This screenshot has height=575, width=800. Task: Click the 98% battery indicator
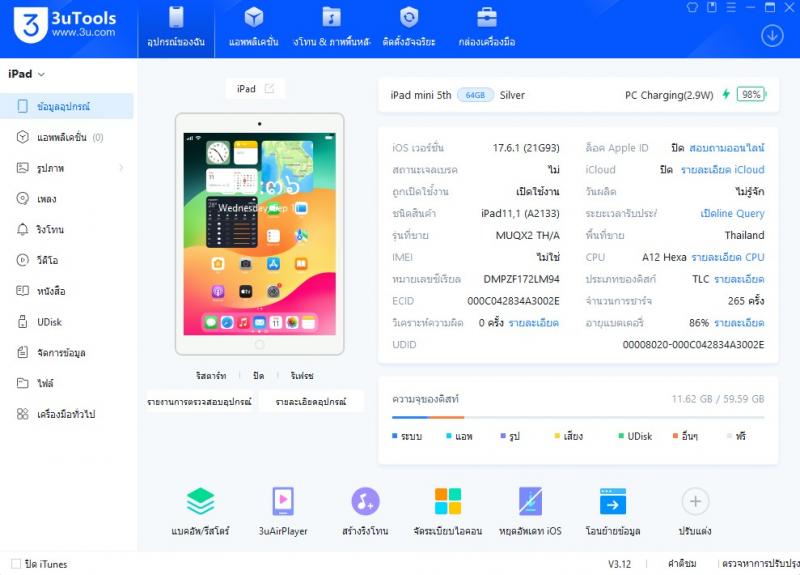(x=751, y=94)
